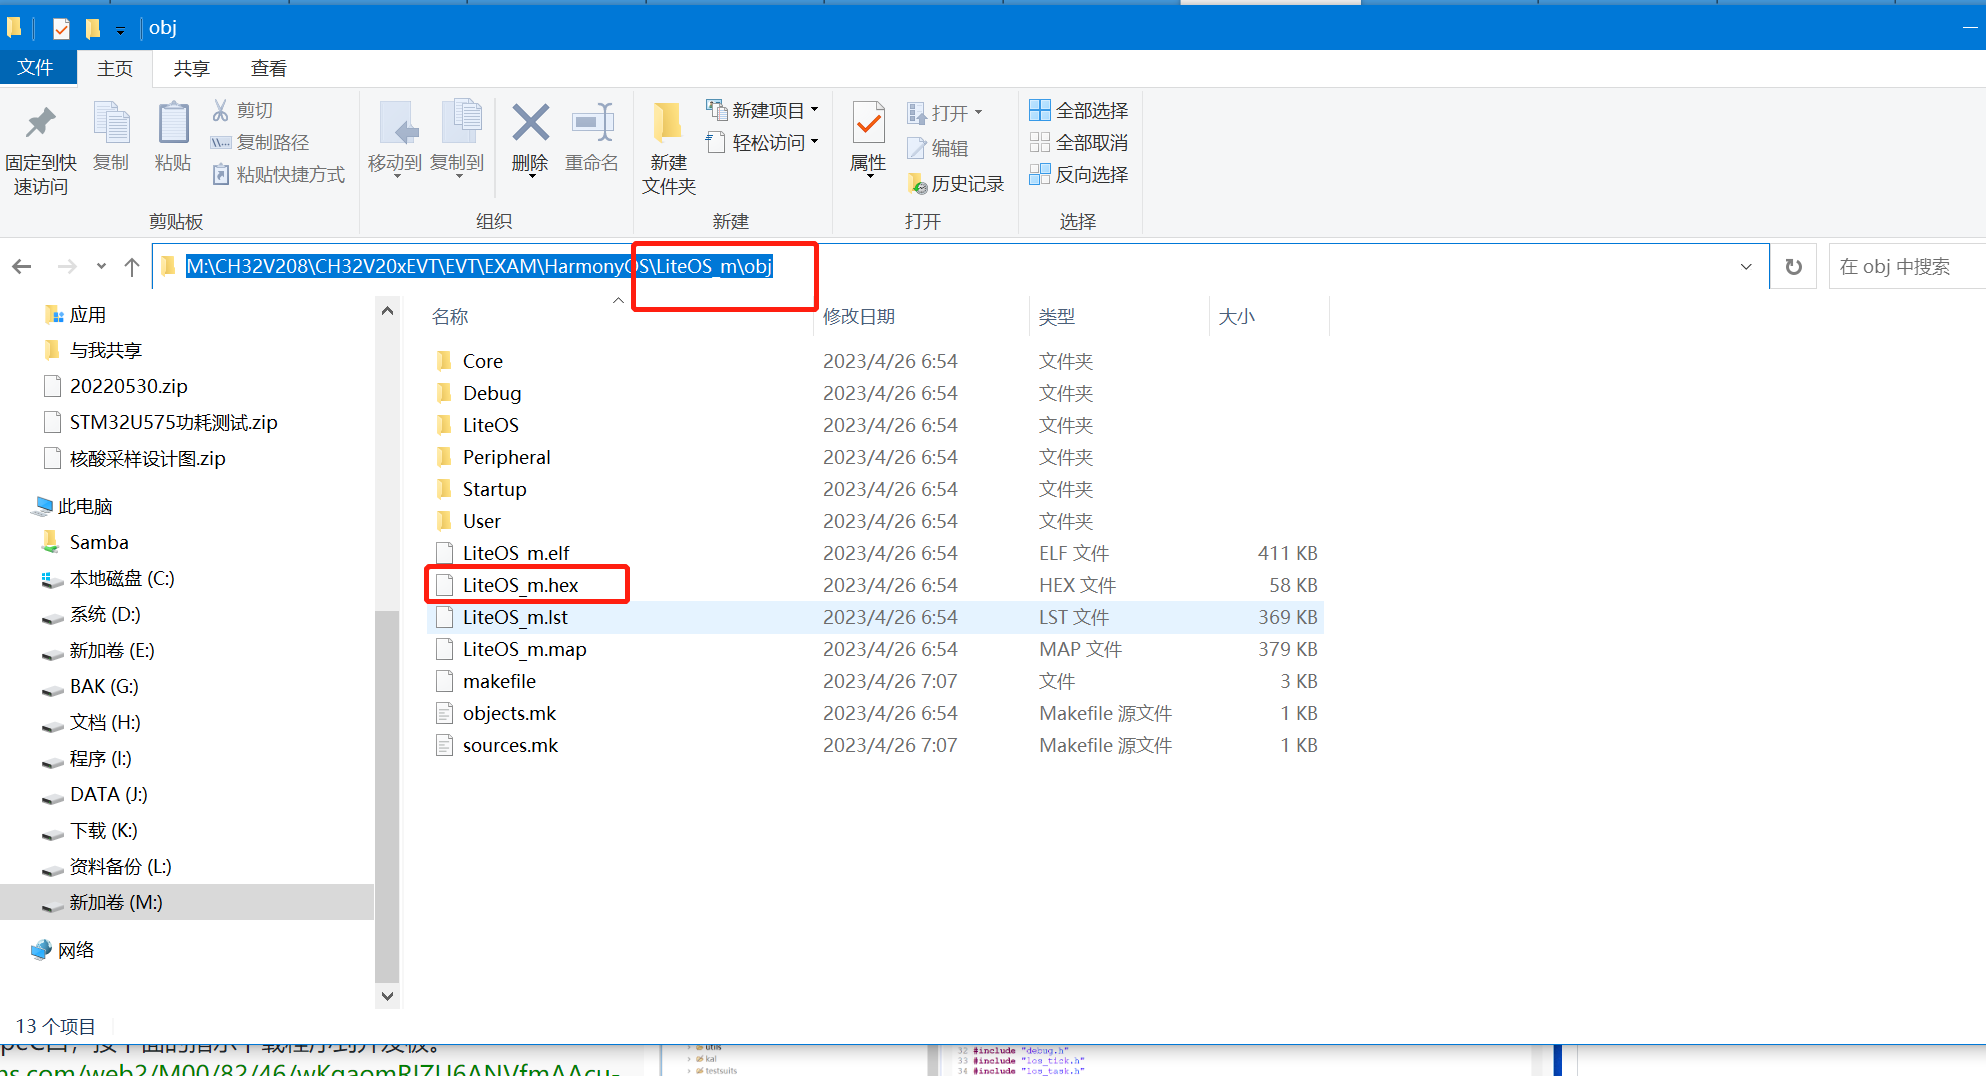Image resolution: width=1986 pixels, height=1076 pixels.
Task: Select Samba in navigation pane
Action: pos(98,542)
